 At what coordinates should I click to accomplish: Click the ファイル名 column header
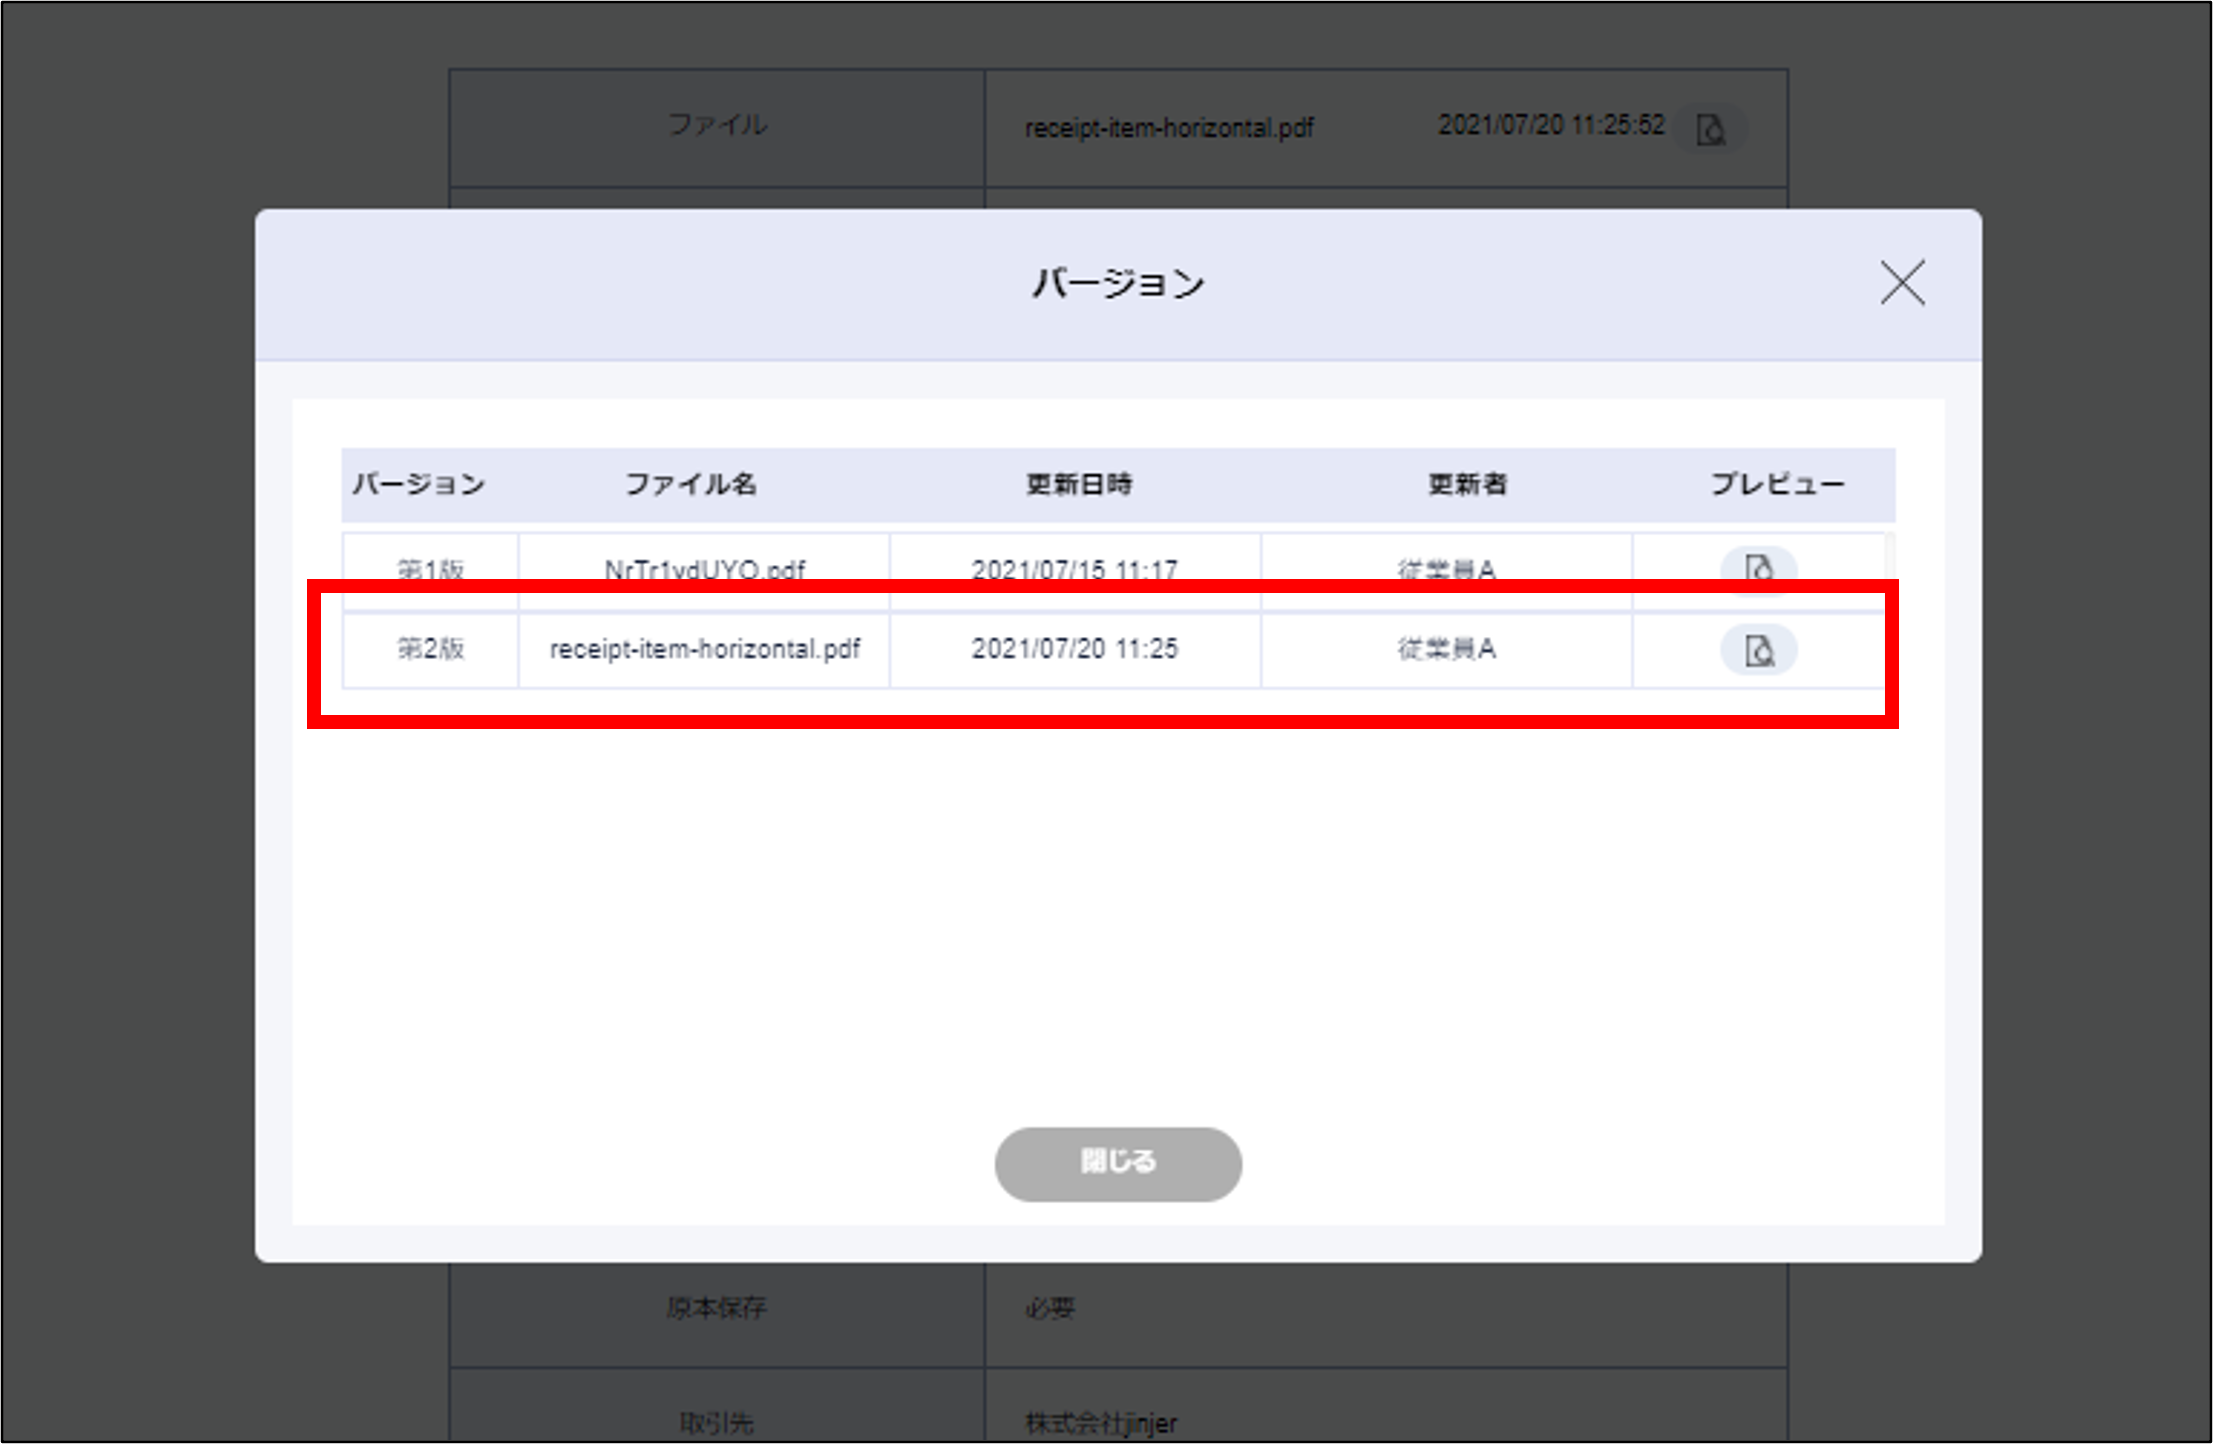pyautogui.click(x=690, y=485)
